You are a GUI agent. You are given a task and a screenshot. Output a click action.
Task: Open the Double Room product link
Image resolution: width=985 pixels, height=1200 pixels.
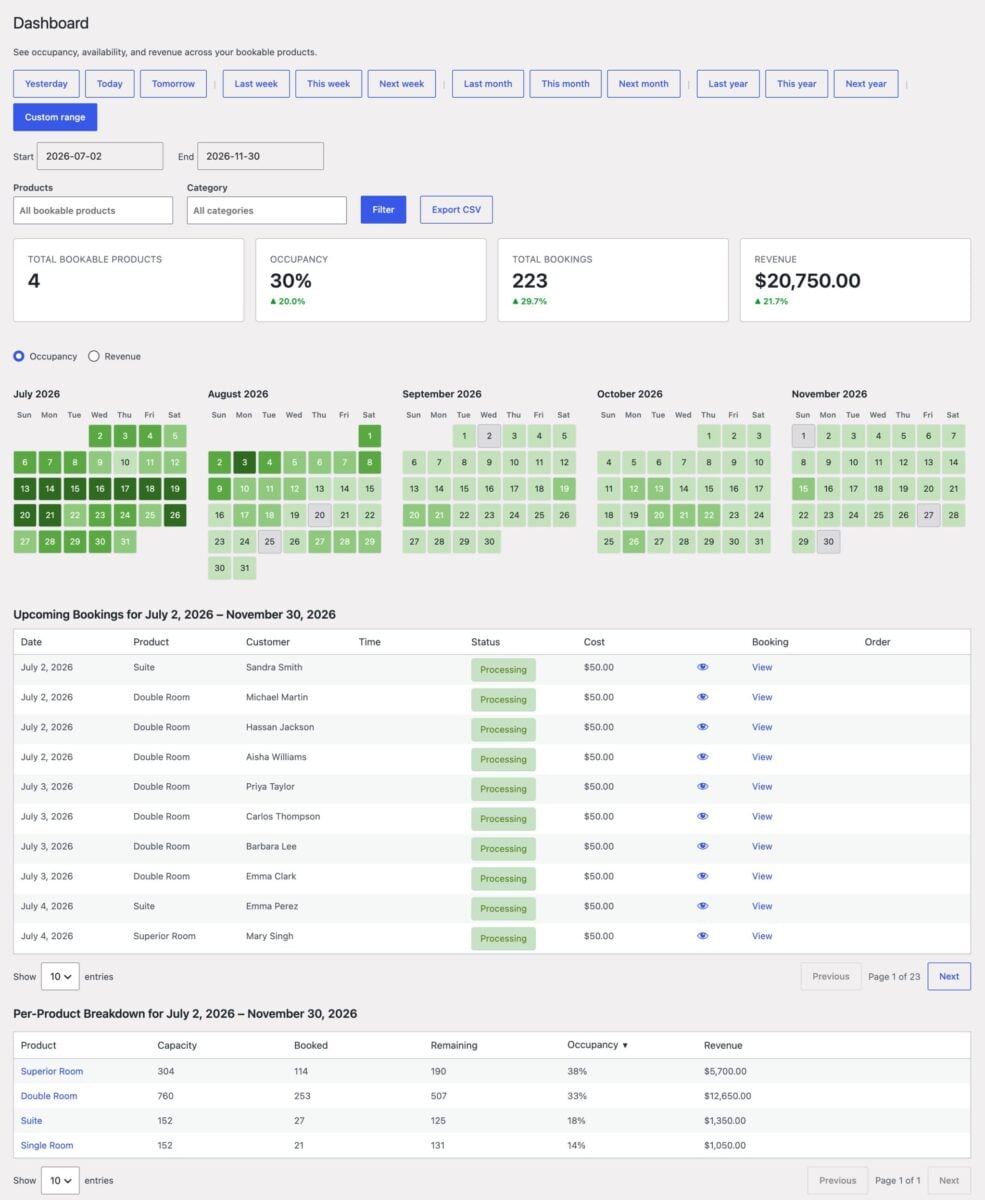coord(49,1096)
